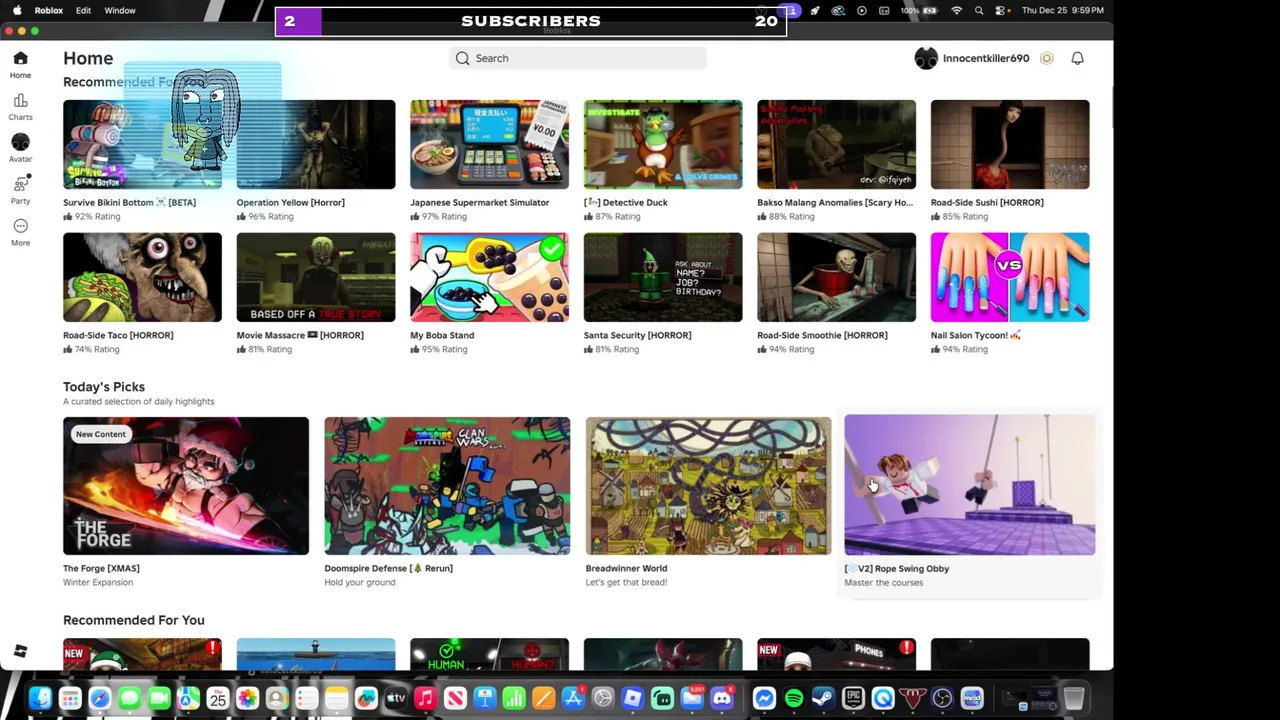Open Photos from the dock
Screen dimensions: 1280x720
tap(247, 698)
